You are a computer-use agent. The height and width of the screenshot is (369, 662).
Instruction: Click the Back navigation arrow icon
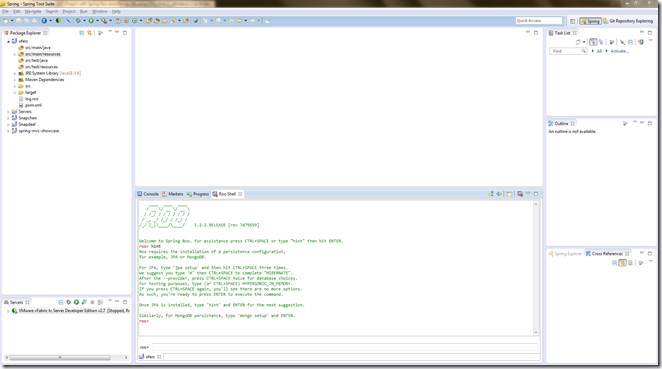[239, 21]
